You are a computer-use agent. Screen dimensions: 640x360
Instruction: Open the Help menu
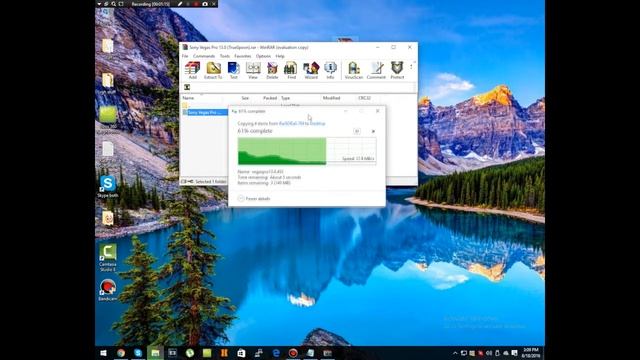click(x=280, y=56)
